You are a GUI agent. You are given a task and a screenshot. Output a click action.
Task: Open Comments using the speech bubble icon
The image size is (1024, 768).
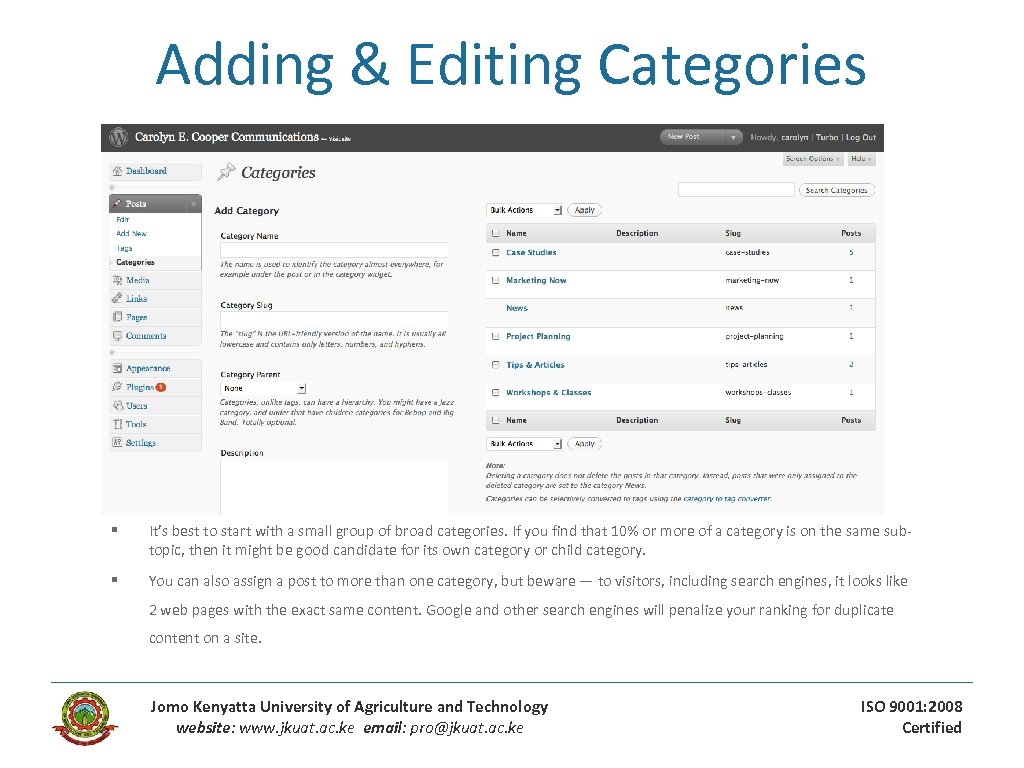pyautogui.click(x=117, y=335)
